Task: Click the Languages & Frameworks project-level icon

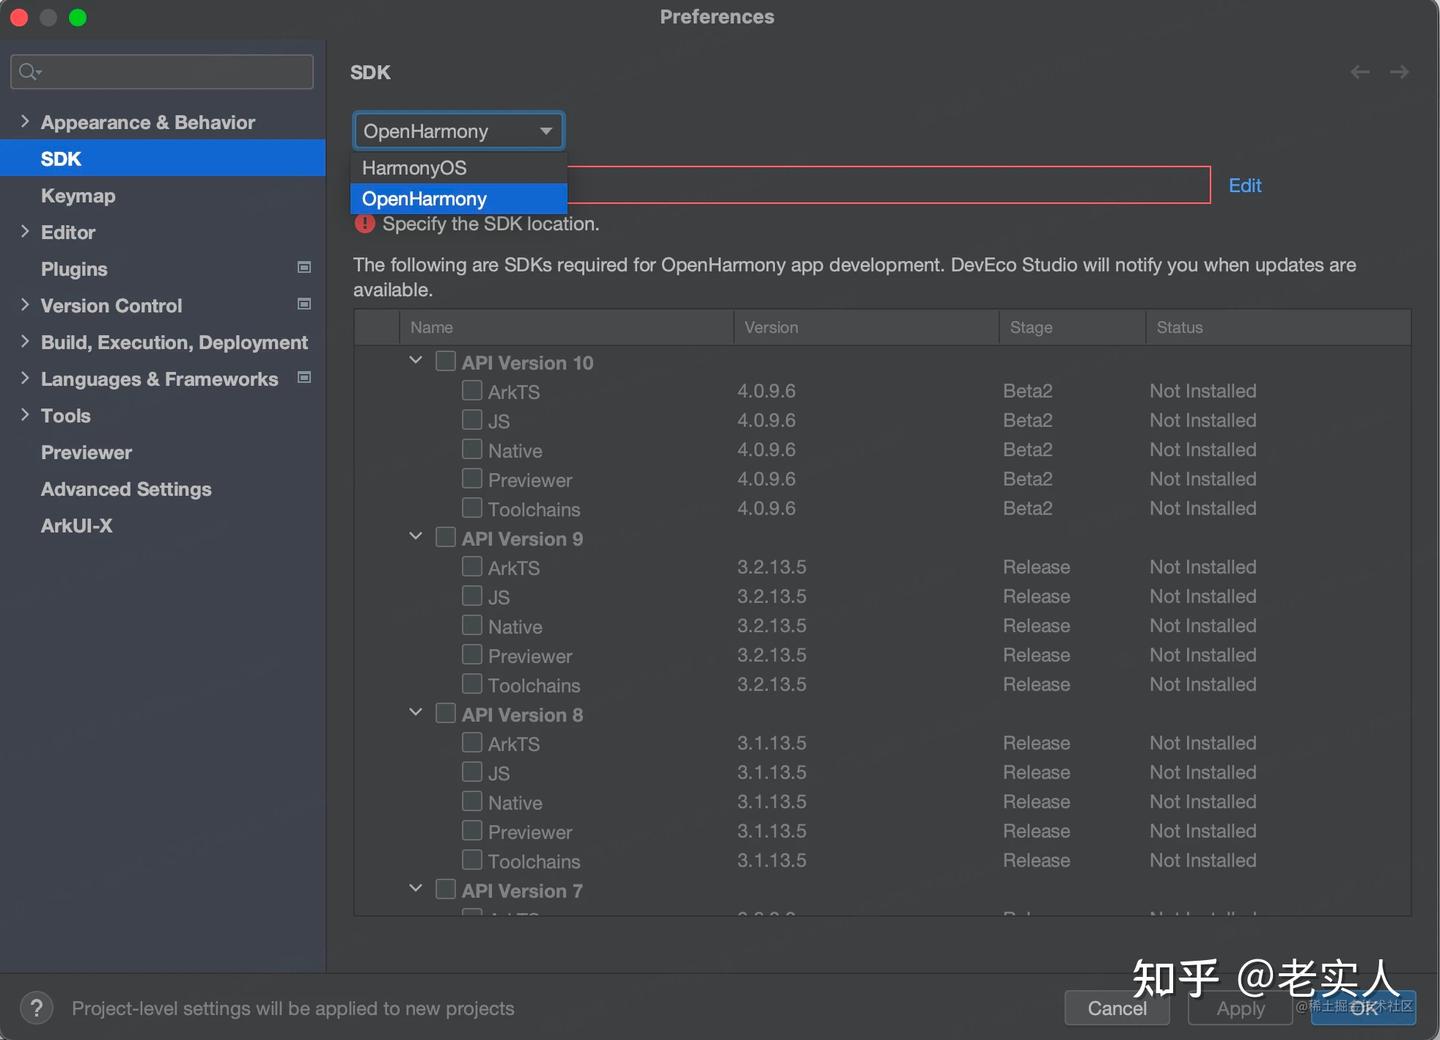Action: 304,378
